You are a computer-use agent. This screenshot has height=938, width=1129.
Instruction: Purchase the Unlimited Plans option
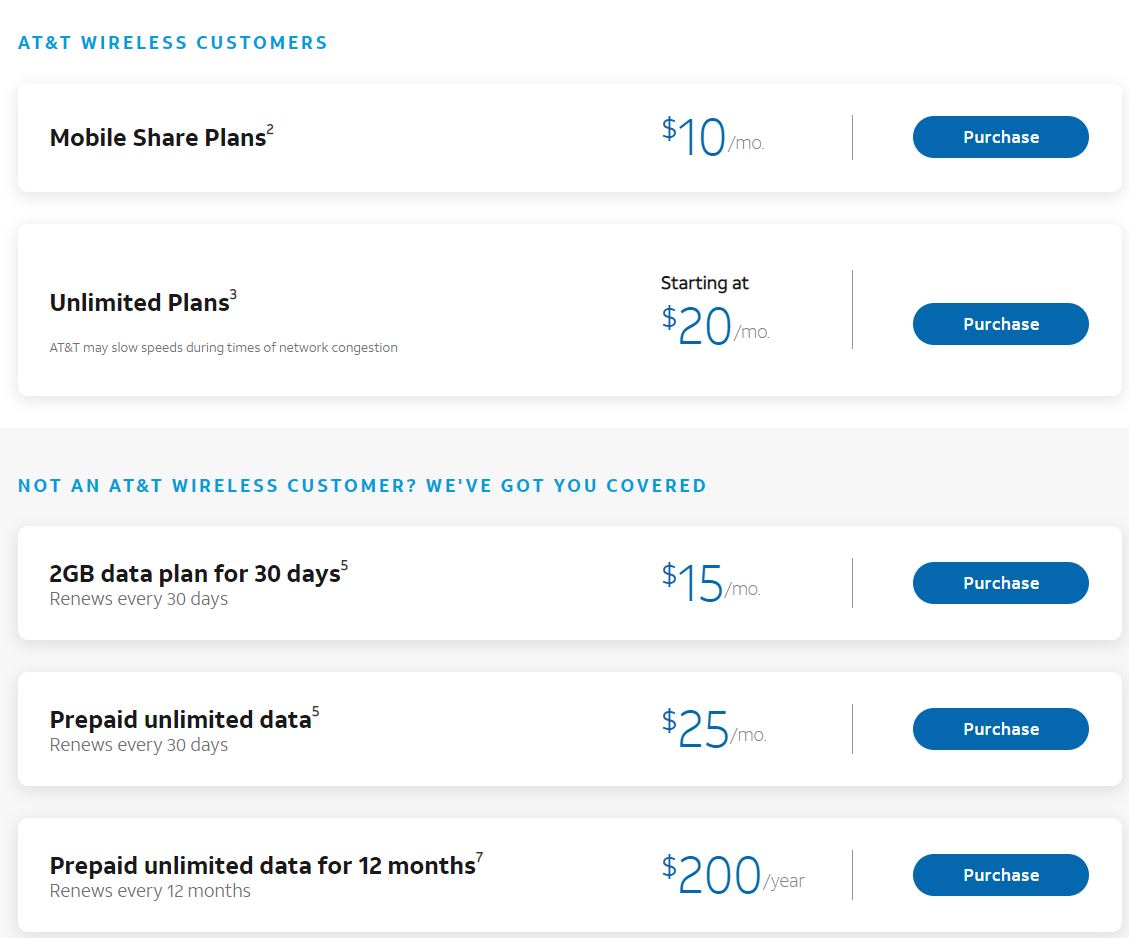pos(1000,324)
